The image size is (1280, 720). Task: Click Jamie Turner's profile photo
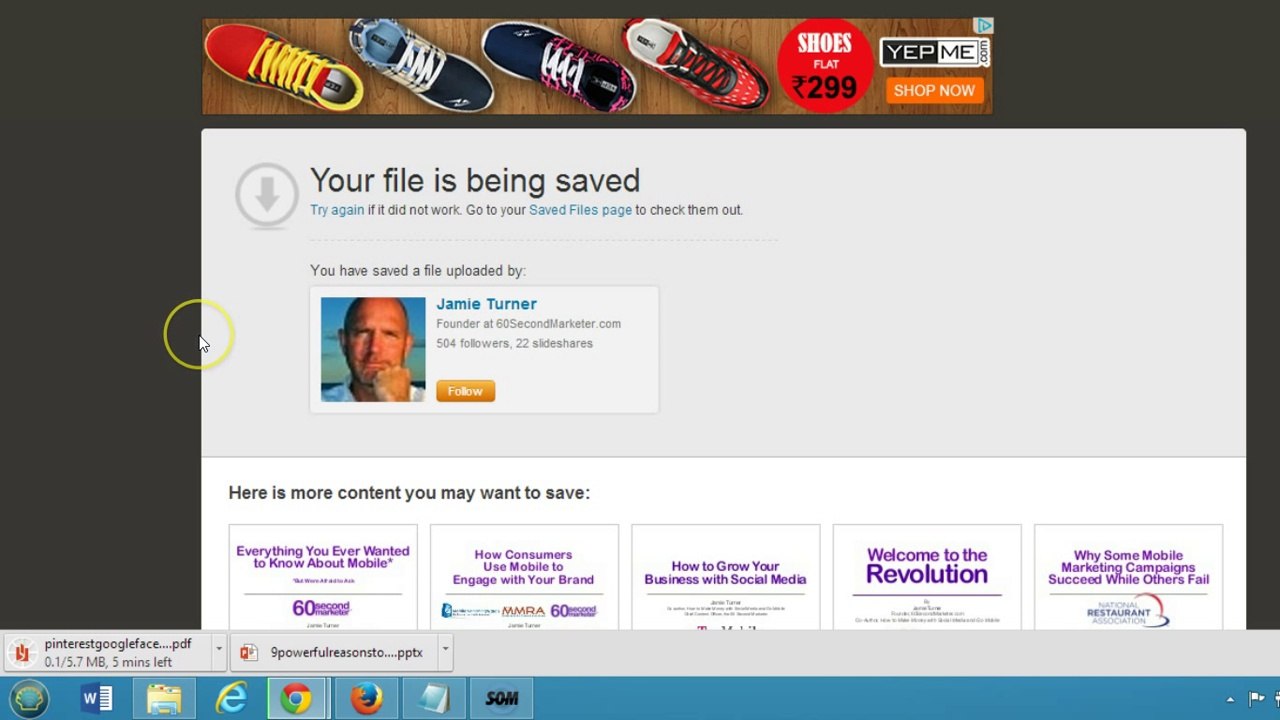click(373, 349)
